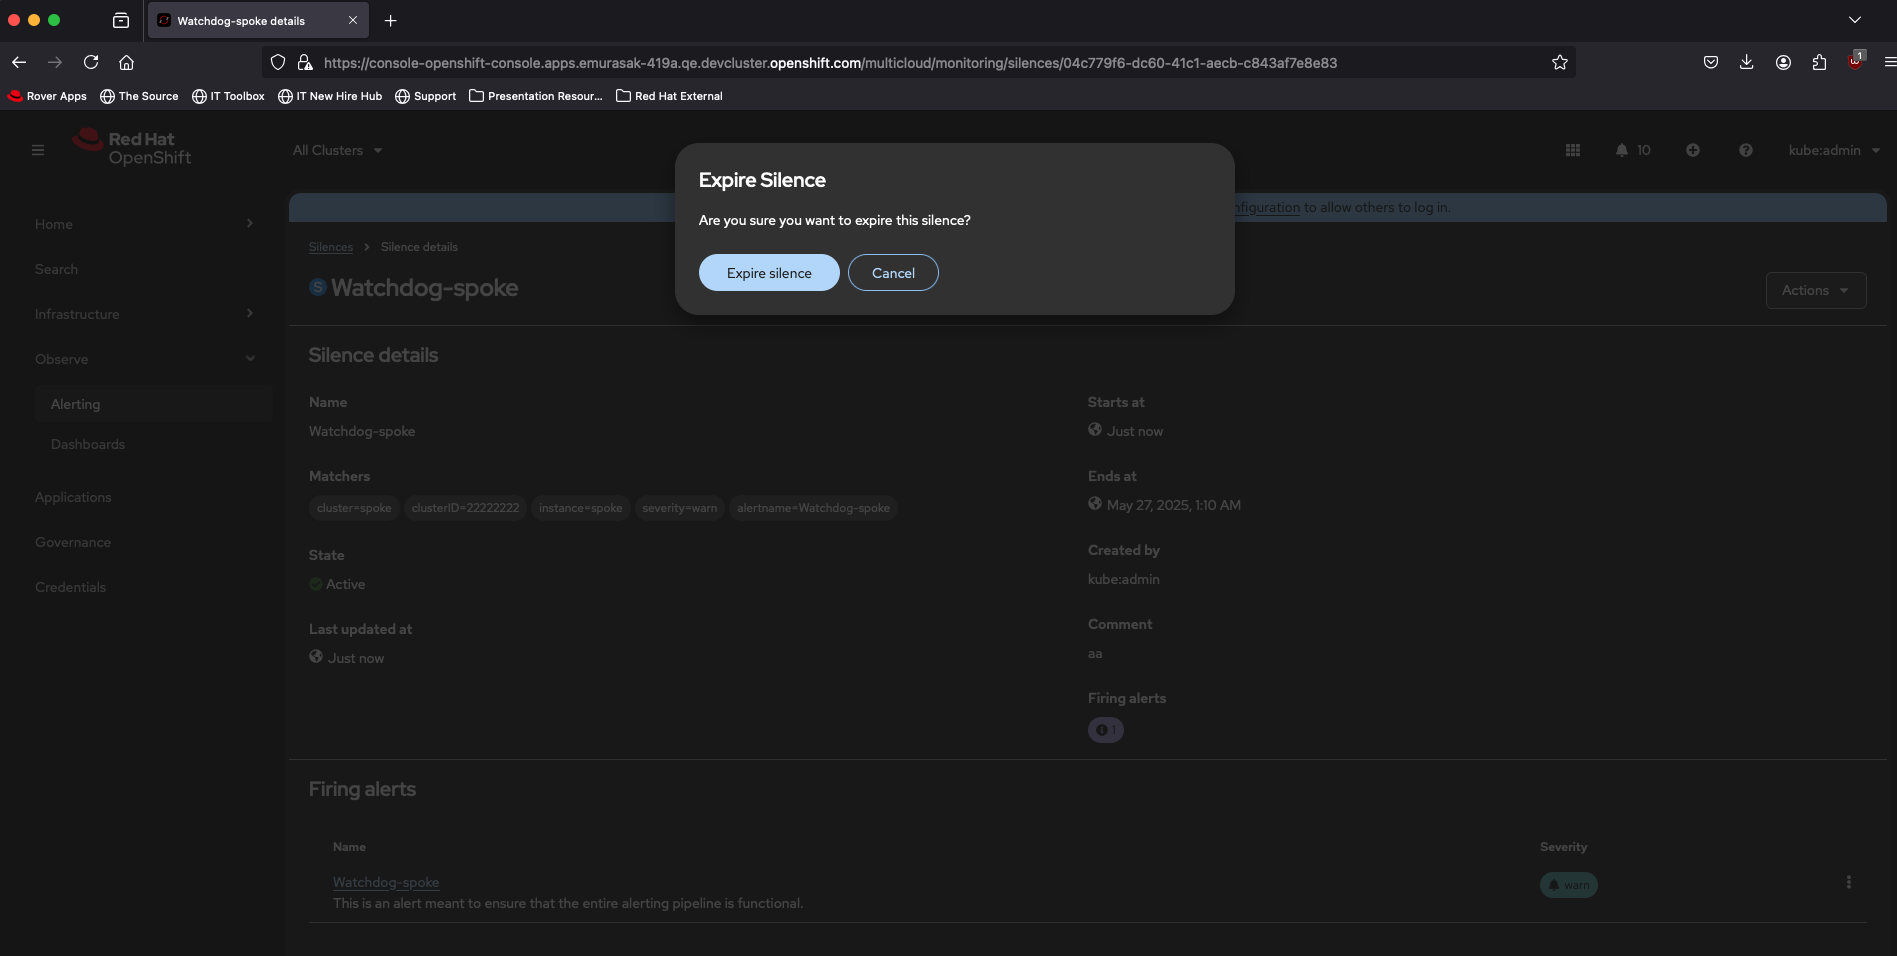Click the plus import icon in the header
1897x956 pixels.
tap(1693, 150)
